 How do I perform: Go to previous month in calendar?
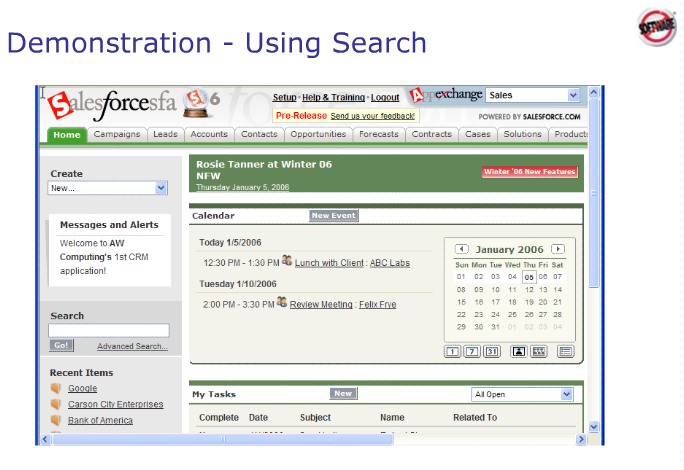pos(461,249)
